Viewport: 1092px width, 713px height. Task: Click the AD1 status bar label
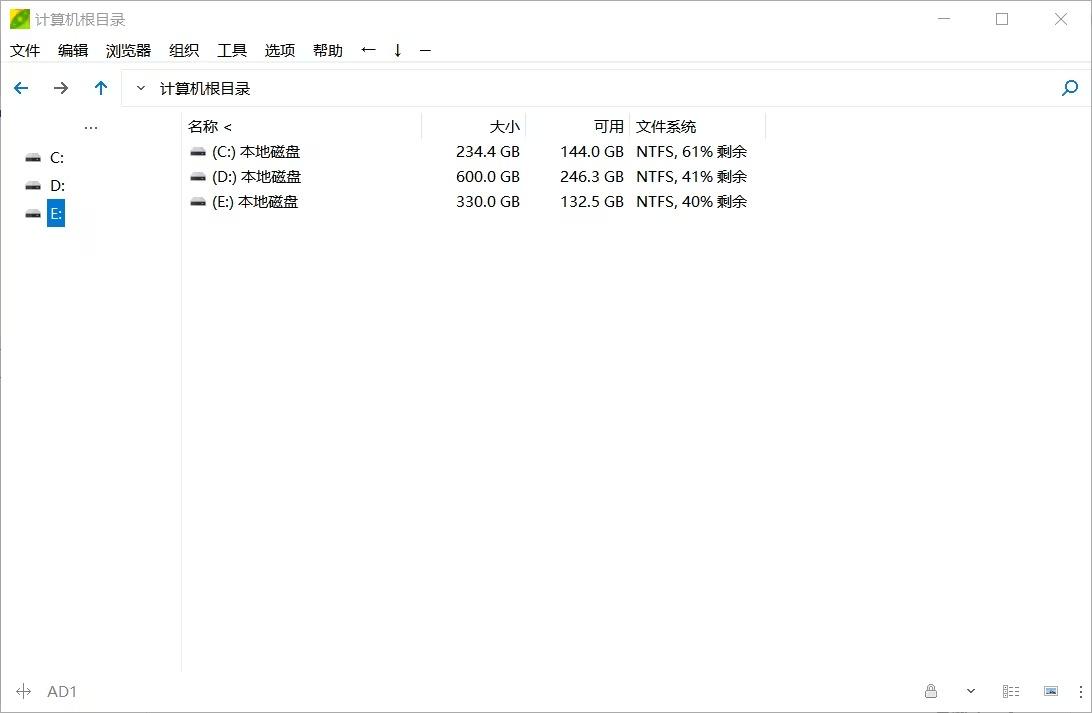coord(62,691)
